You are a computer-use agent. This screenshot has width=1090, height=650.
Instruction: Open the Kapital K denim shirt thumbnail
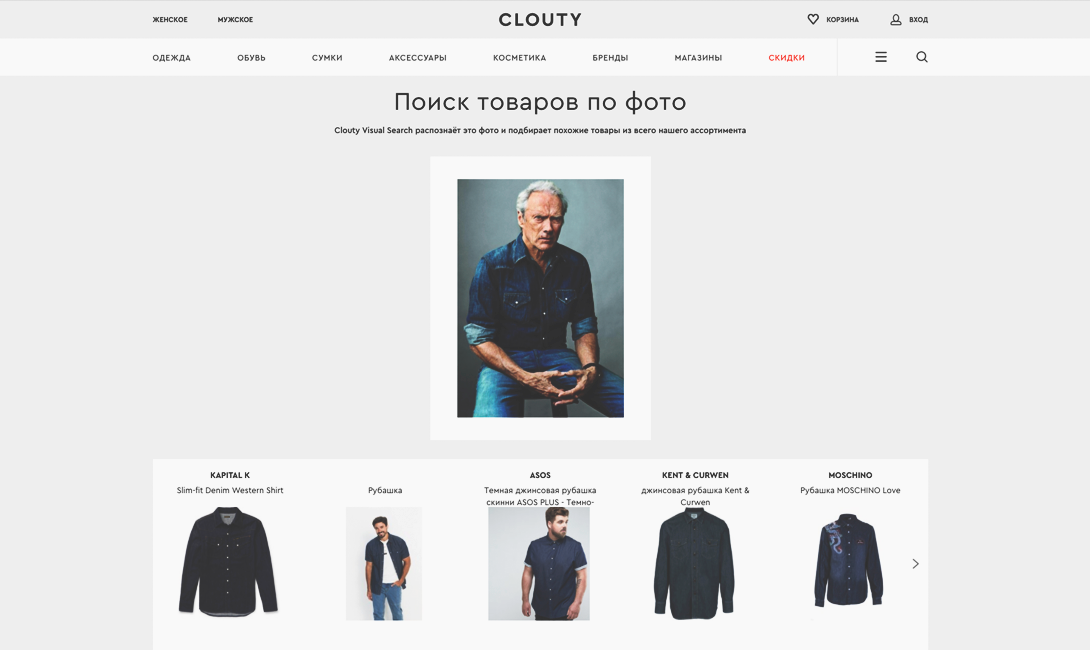pos(229,562)
